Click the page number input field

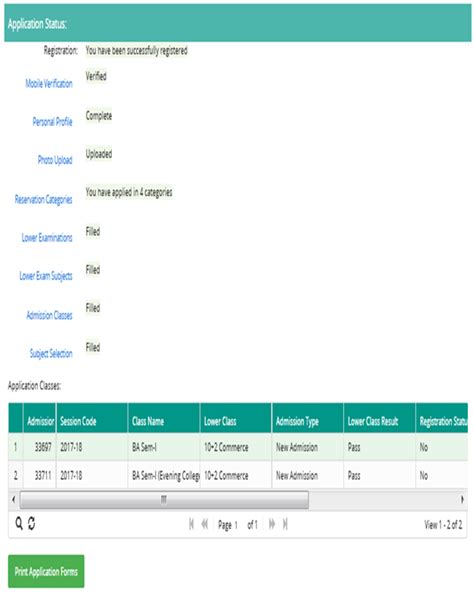[x=236, y=525]
